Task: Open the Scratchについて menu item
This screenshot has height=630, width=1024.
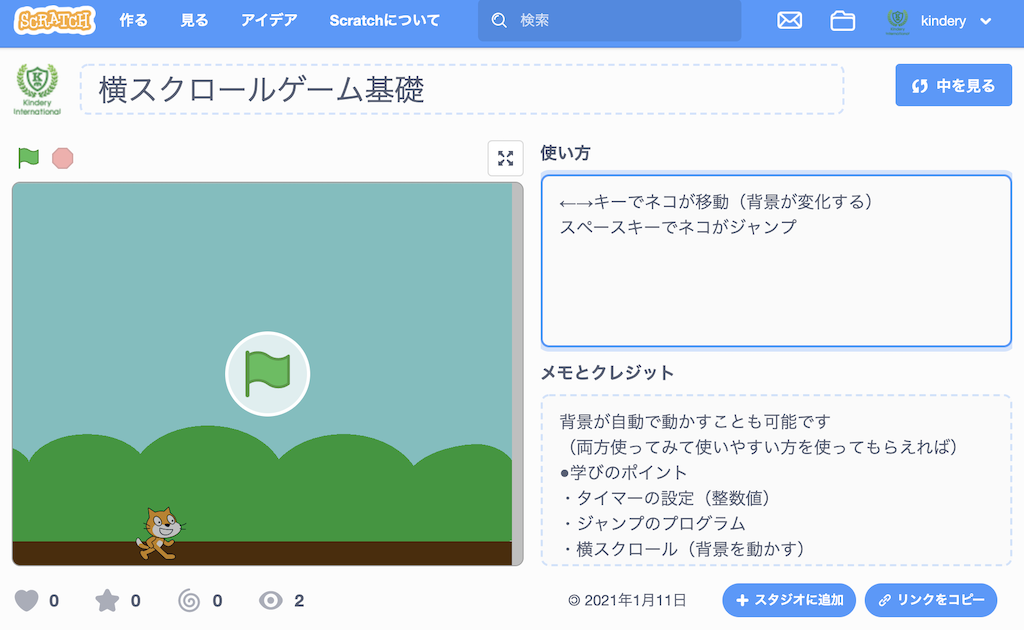Action: [385, 21]
